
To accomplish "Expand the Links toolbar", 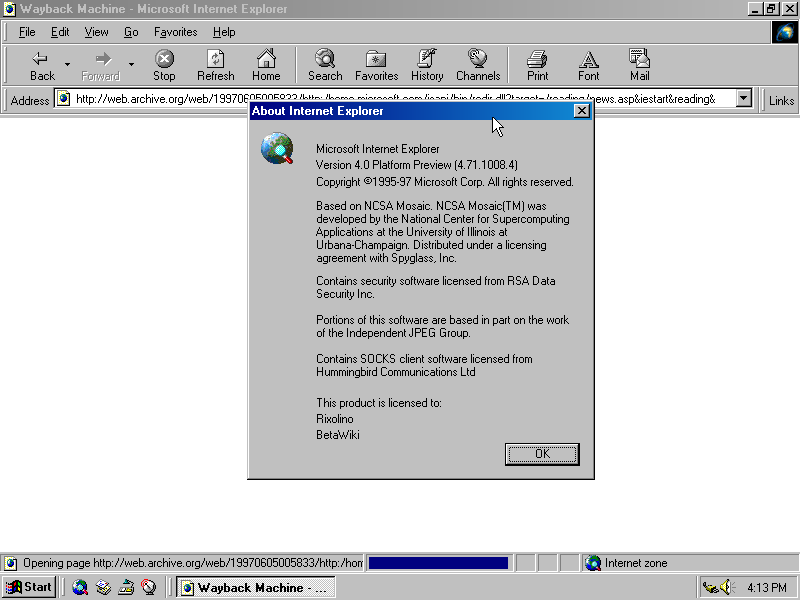I will (x=781, y=101).
